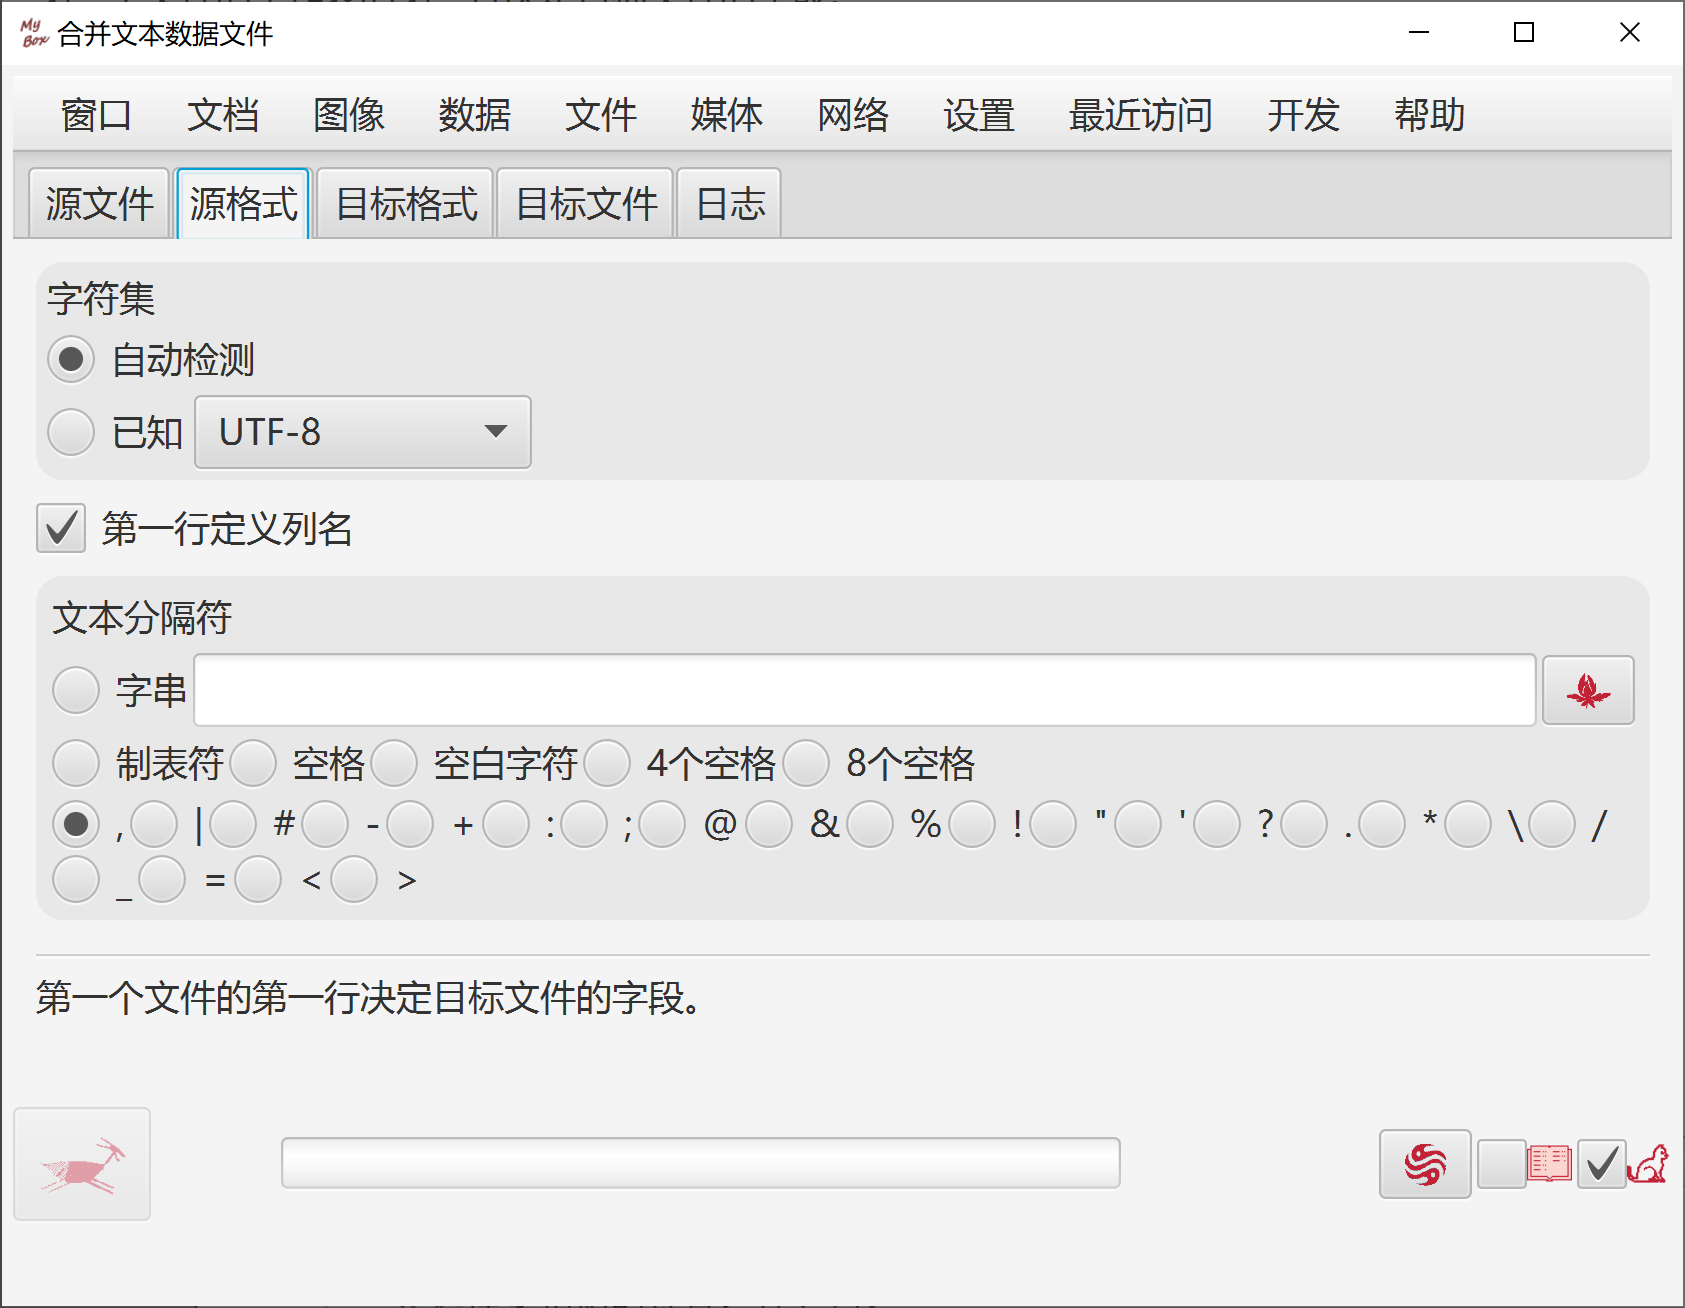Image resolution: width=1685 pixels, height=1308 pixels.
Task: Switch to the 源文件 tab
Action: point(99,204)
